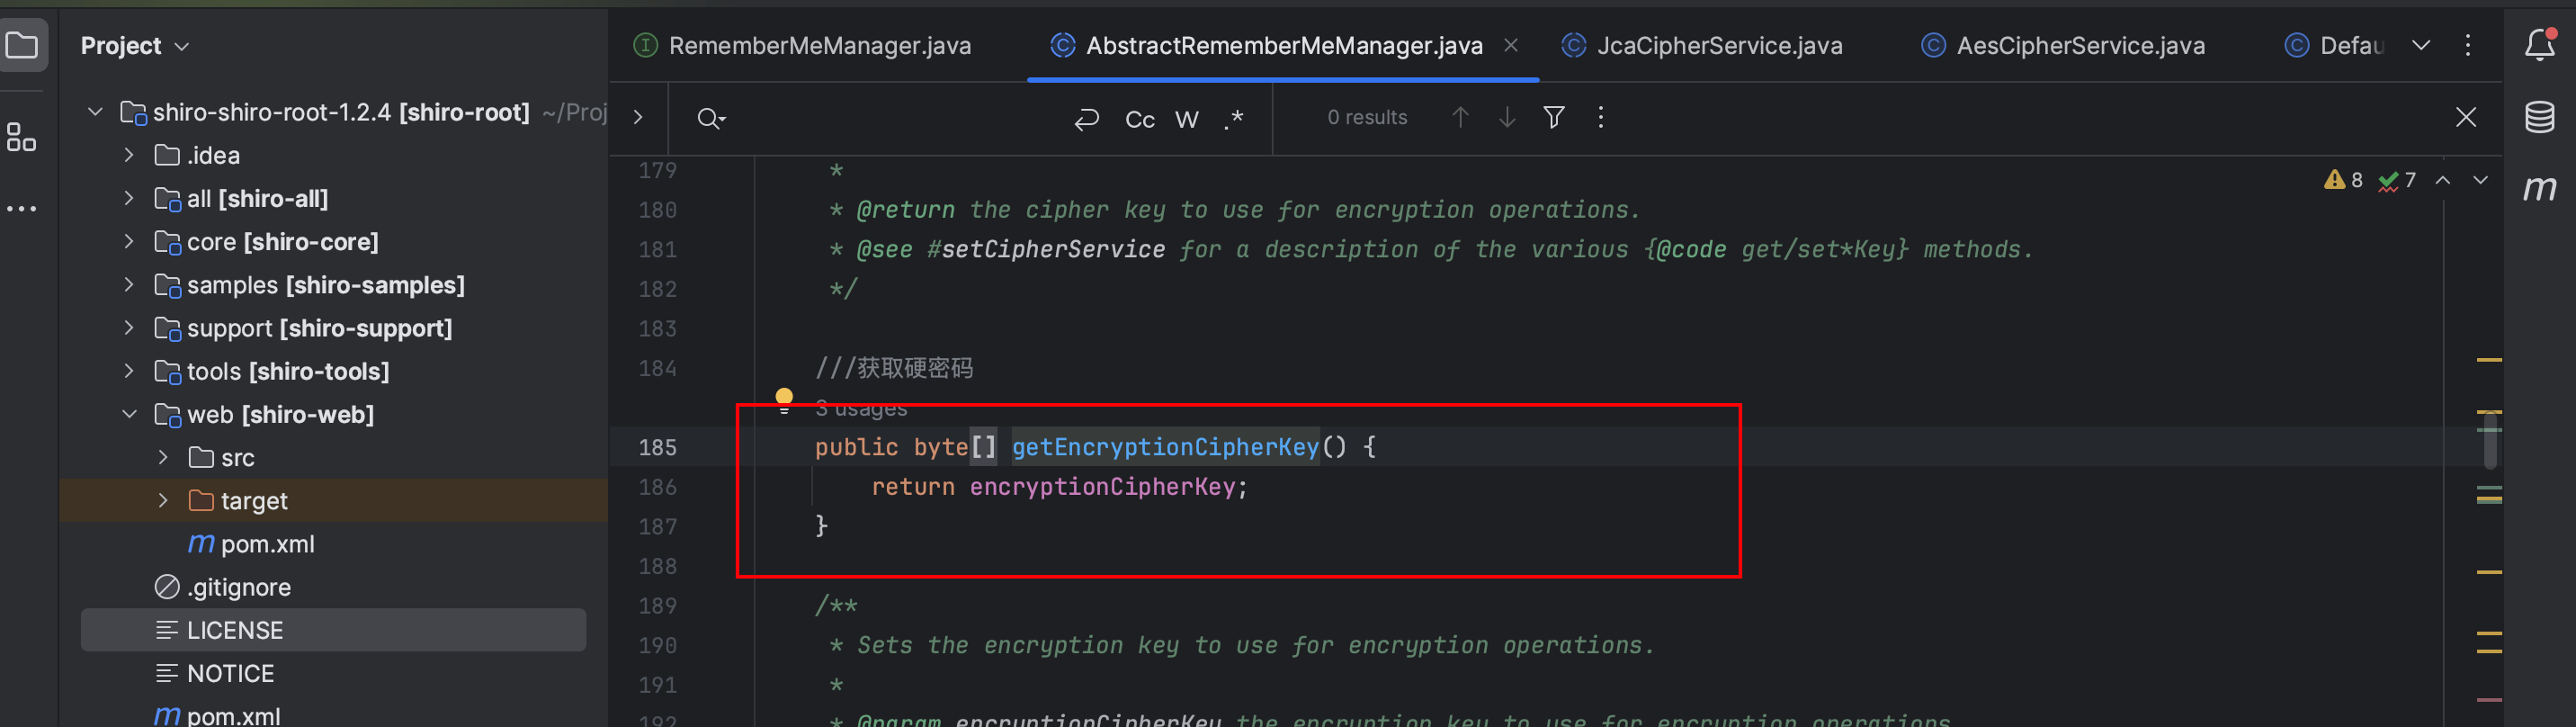Click the warnings count indicator 8

coord(2343,180)
